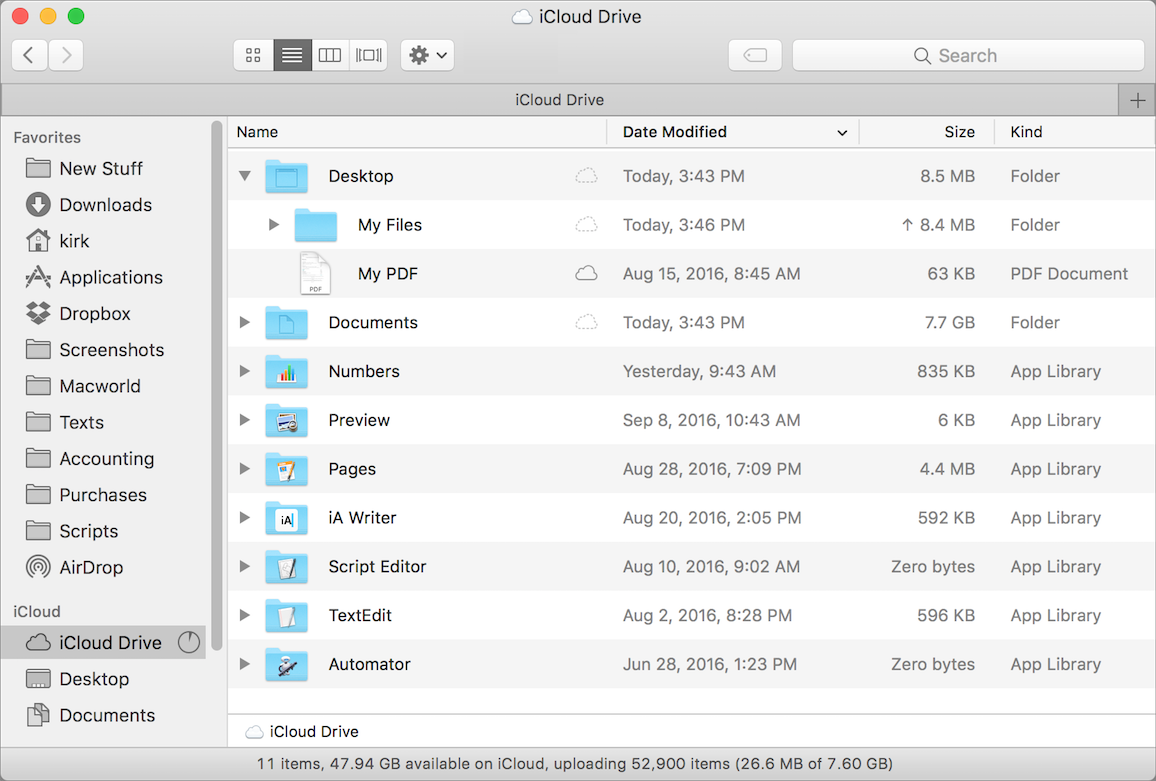Open the action gear menu
This screenshot has width=1156, height=781.
click(427, 55)
